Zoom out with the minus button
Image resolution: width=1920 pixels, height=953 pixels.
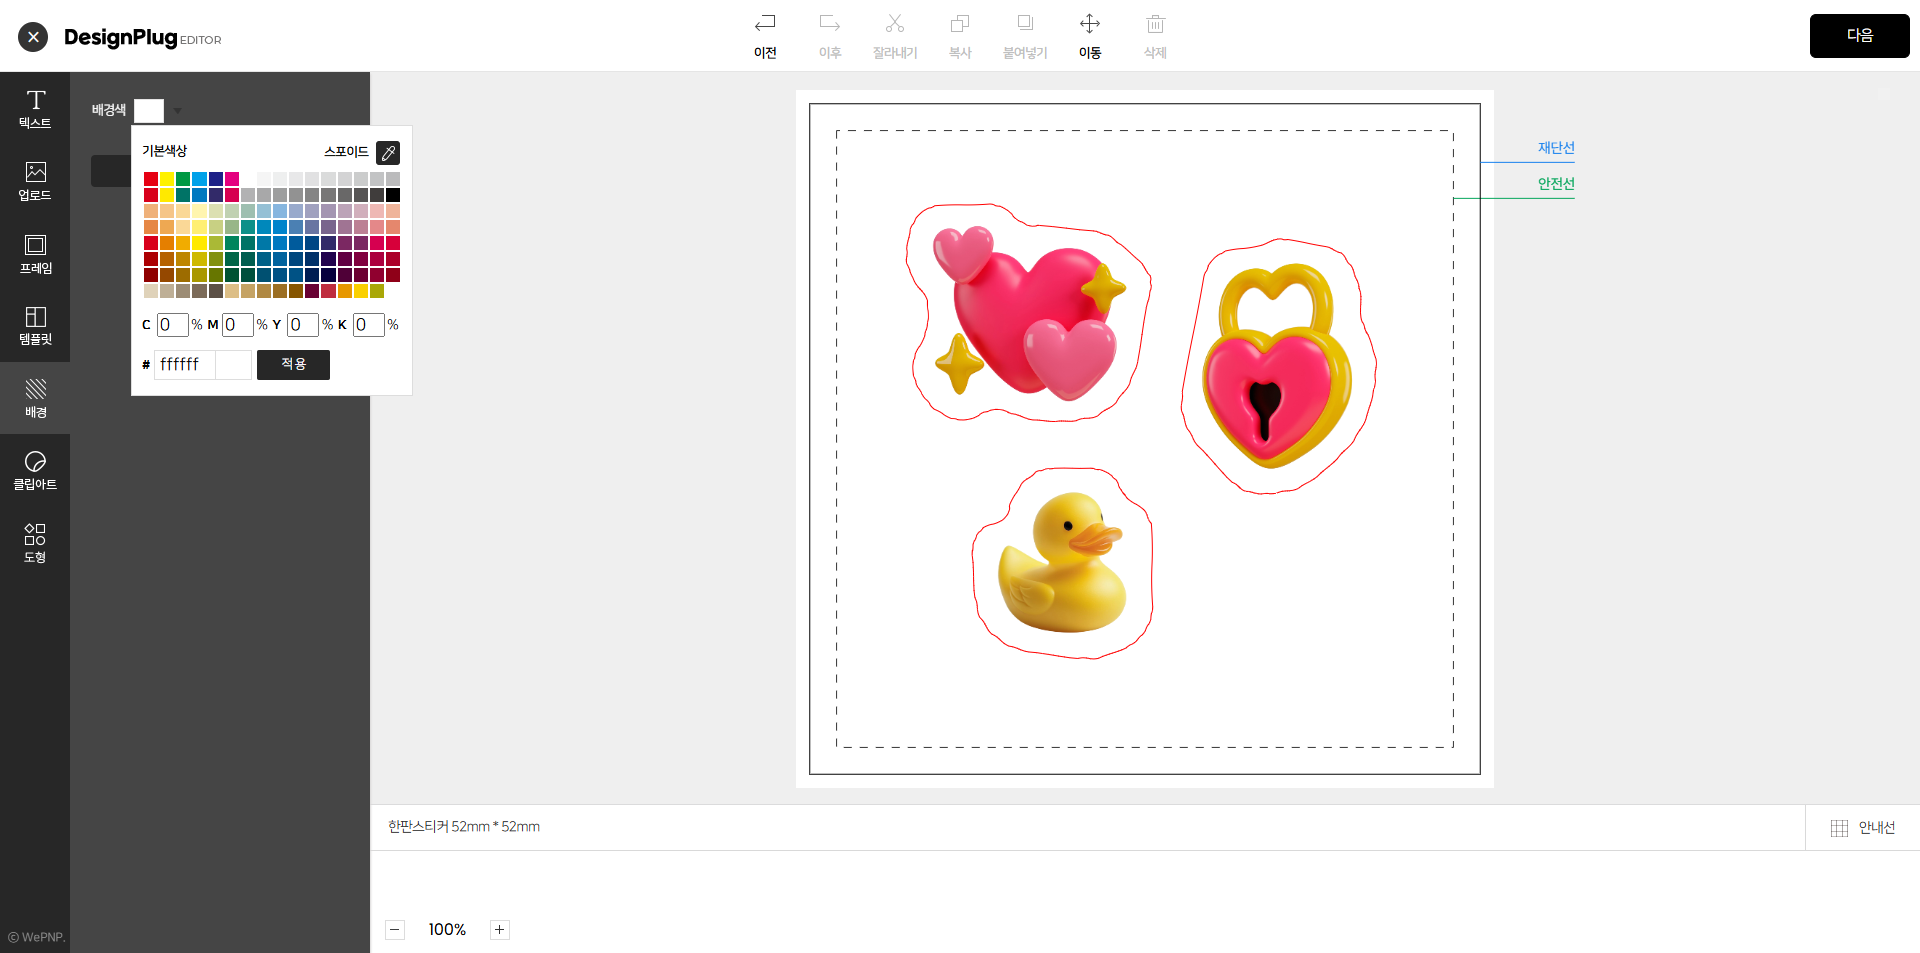[x=395, y=930]
